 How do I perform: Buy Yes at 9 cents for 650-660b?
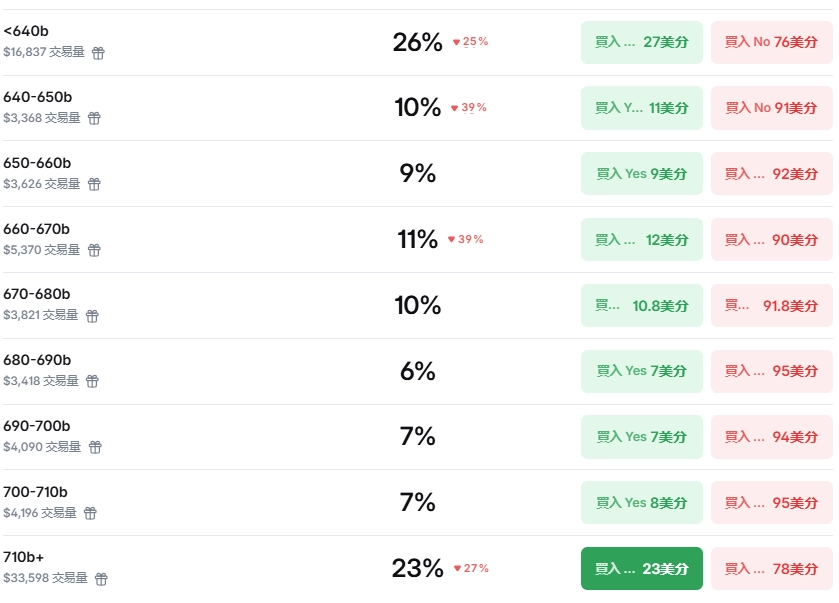coord(642,174)
